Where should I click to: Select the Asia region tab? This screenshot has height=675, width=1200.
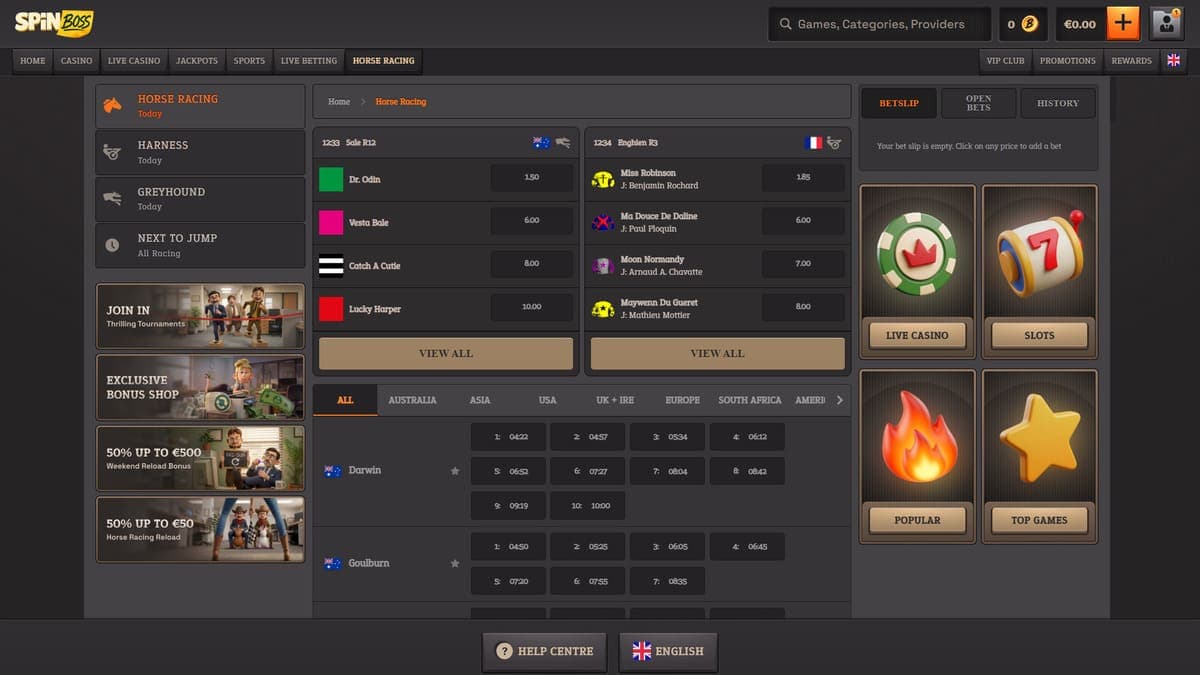click(x=480, y=400)
